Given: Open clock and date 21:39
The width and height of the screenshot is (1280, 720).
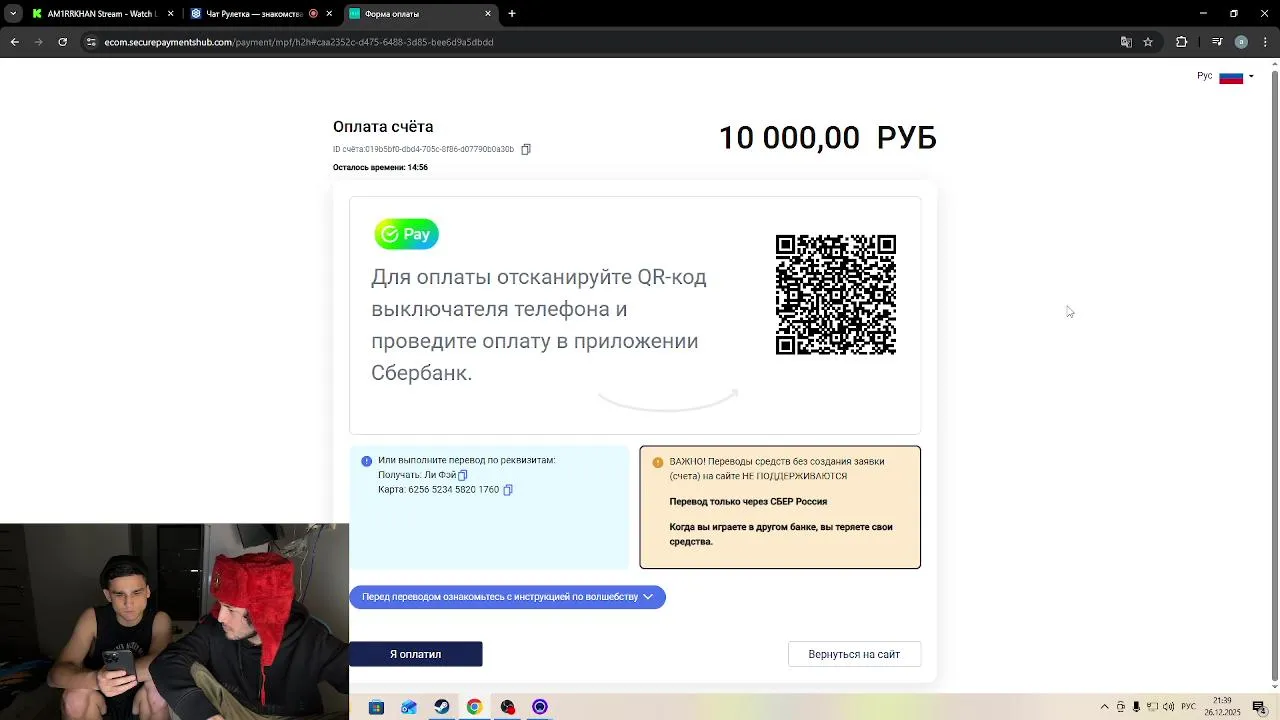Looking at the screenshot, I should (x=1222, y=707).
